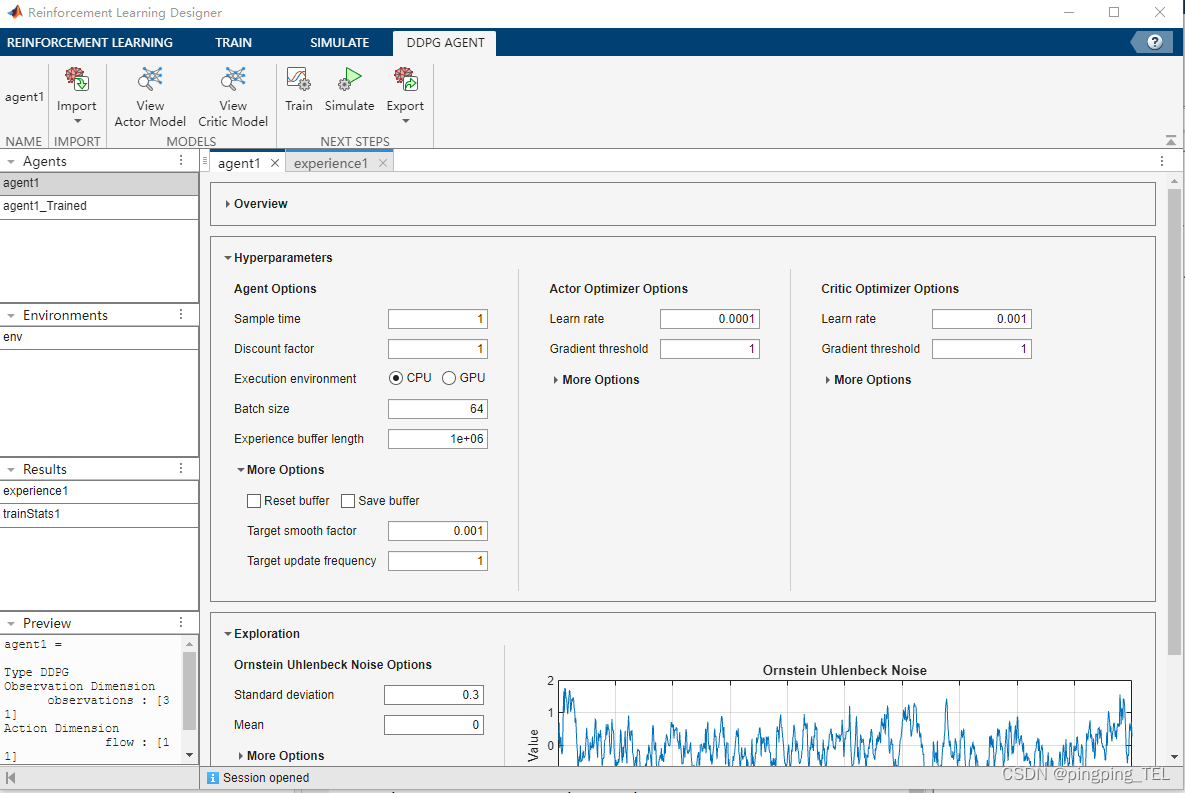Collapse the Preview panel
The height and width of the screenshot is (793, 1185).
click(11, 624)
